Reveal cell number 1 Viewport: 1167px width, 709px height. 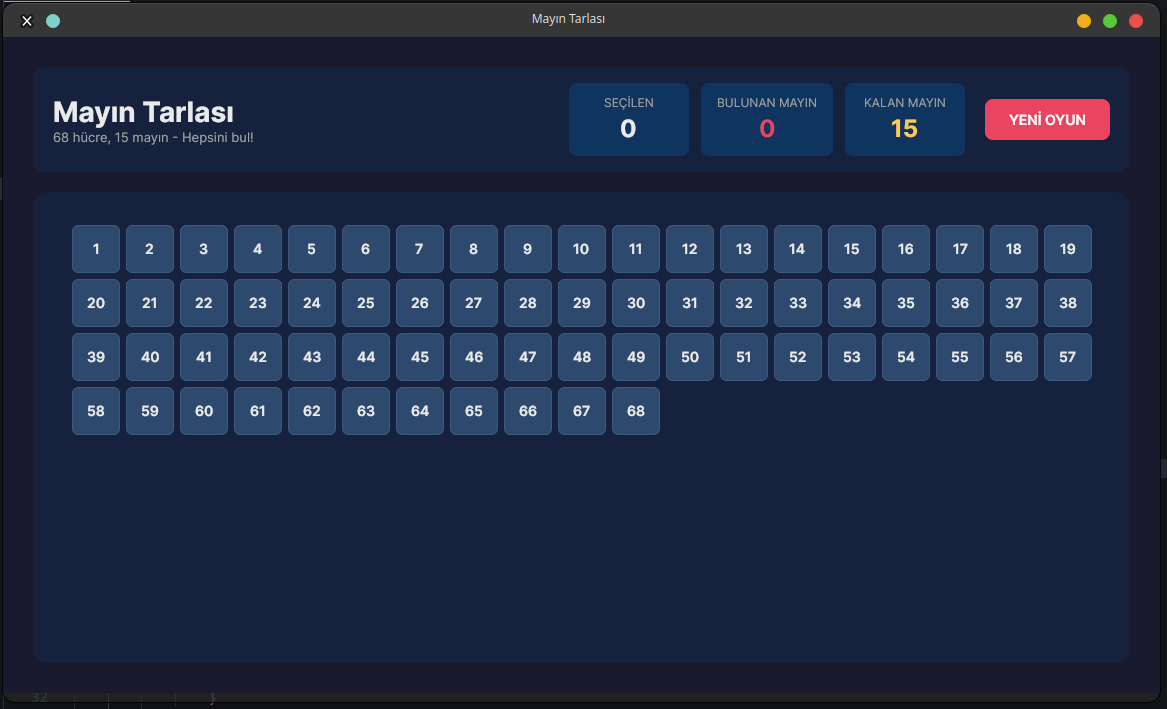click(x=96, y=249)
